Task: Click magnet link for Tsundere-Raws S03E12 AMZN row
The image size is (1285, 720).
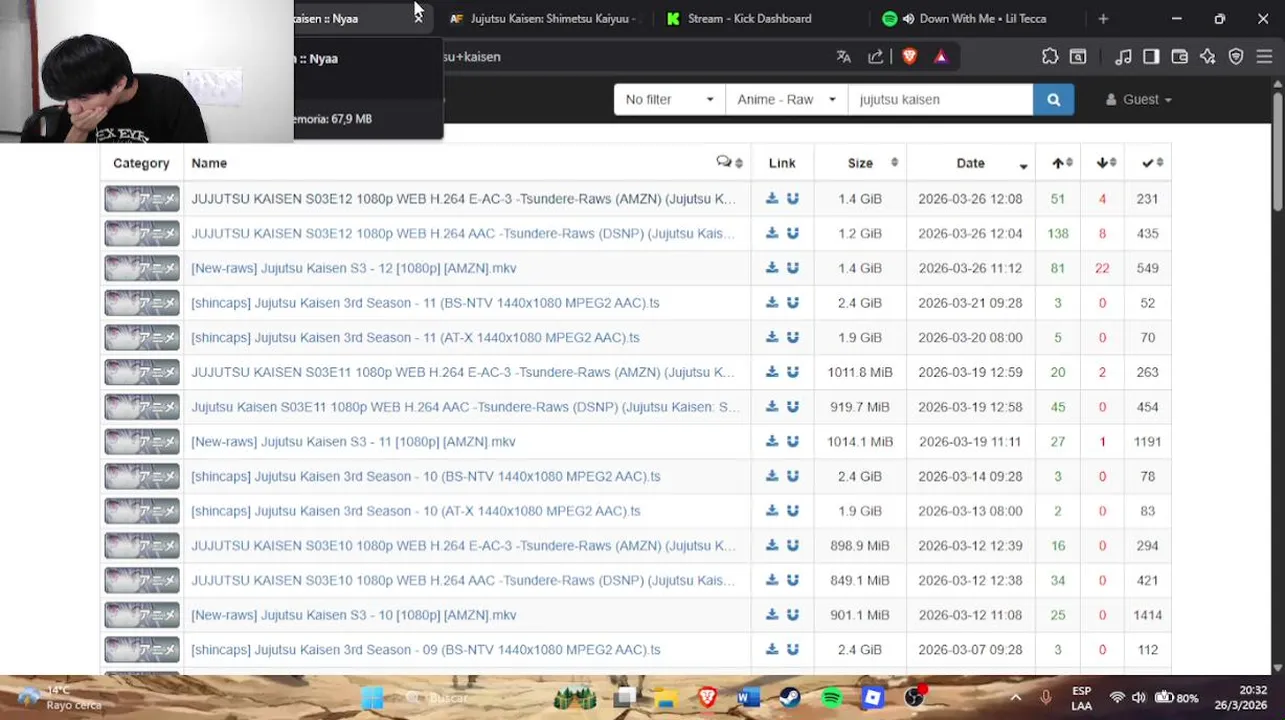Action: coord(793,198)
